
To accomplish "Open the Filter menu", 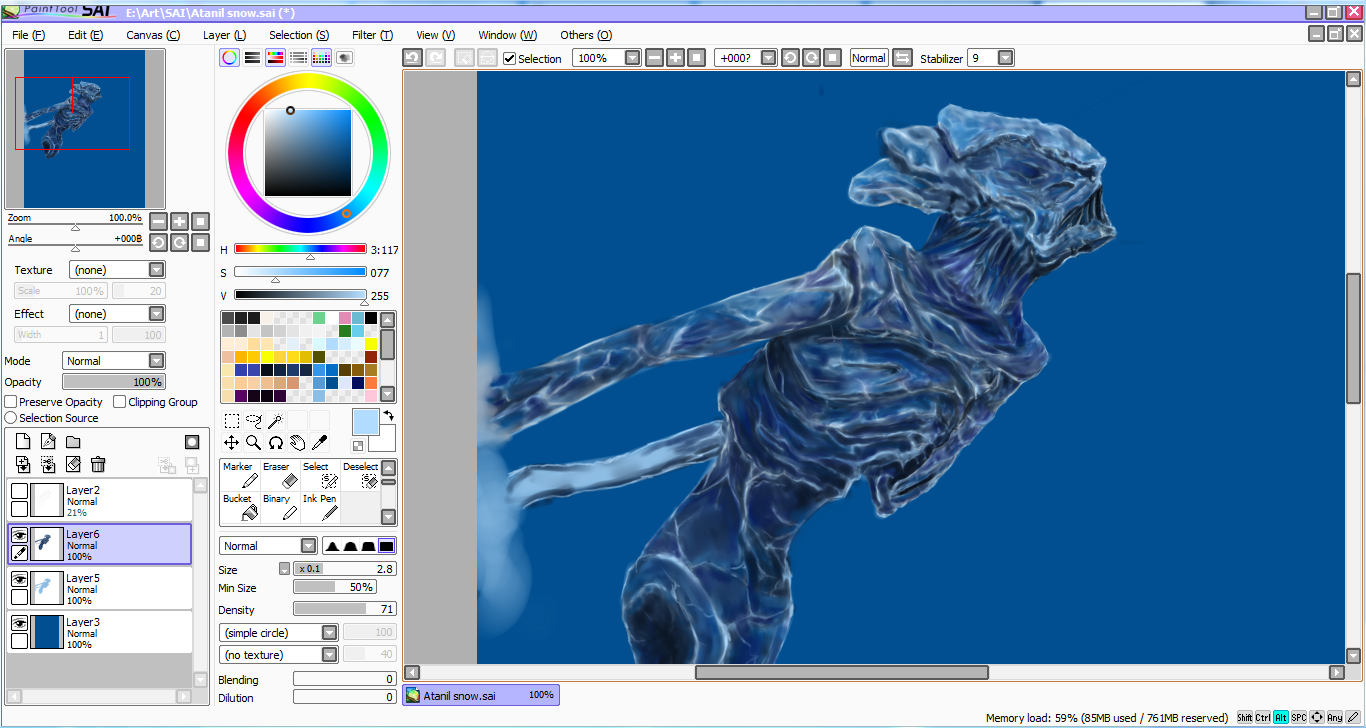I will (372, 35).
